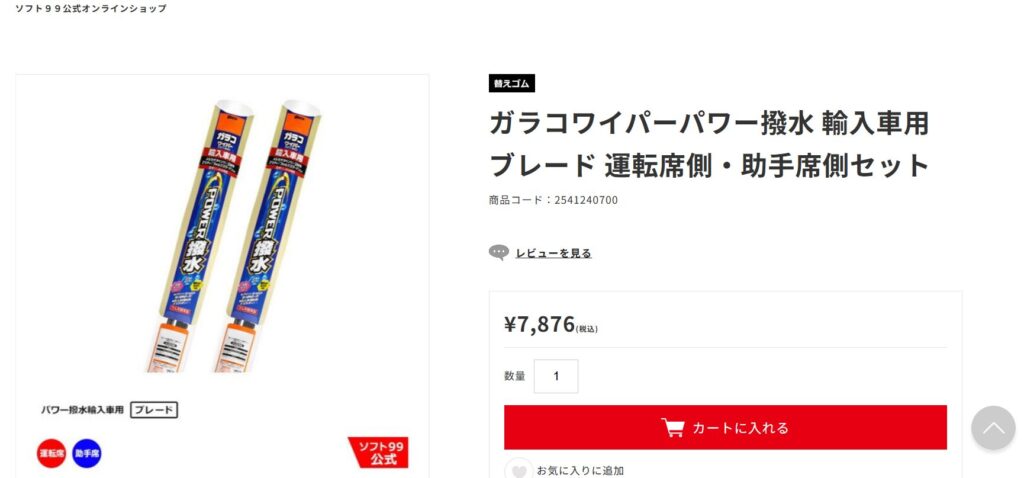Image resolution: width=1024 pixels, height=478 pixels.
Task: Click the ガラコワイパーパワー撥水 product title
Action: click(x=709, y=144)
